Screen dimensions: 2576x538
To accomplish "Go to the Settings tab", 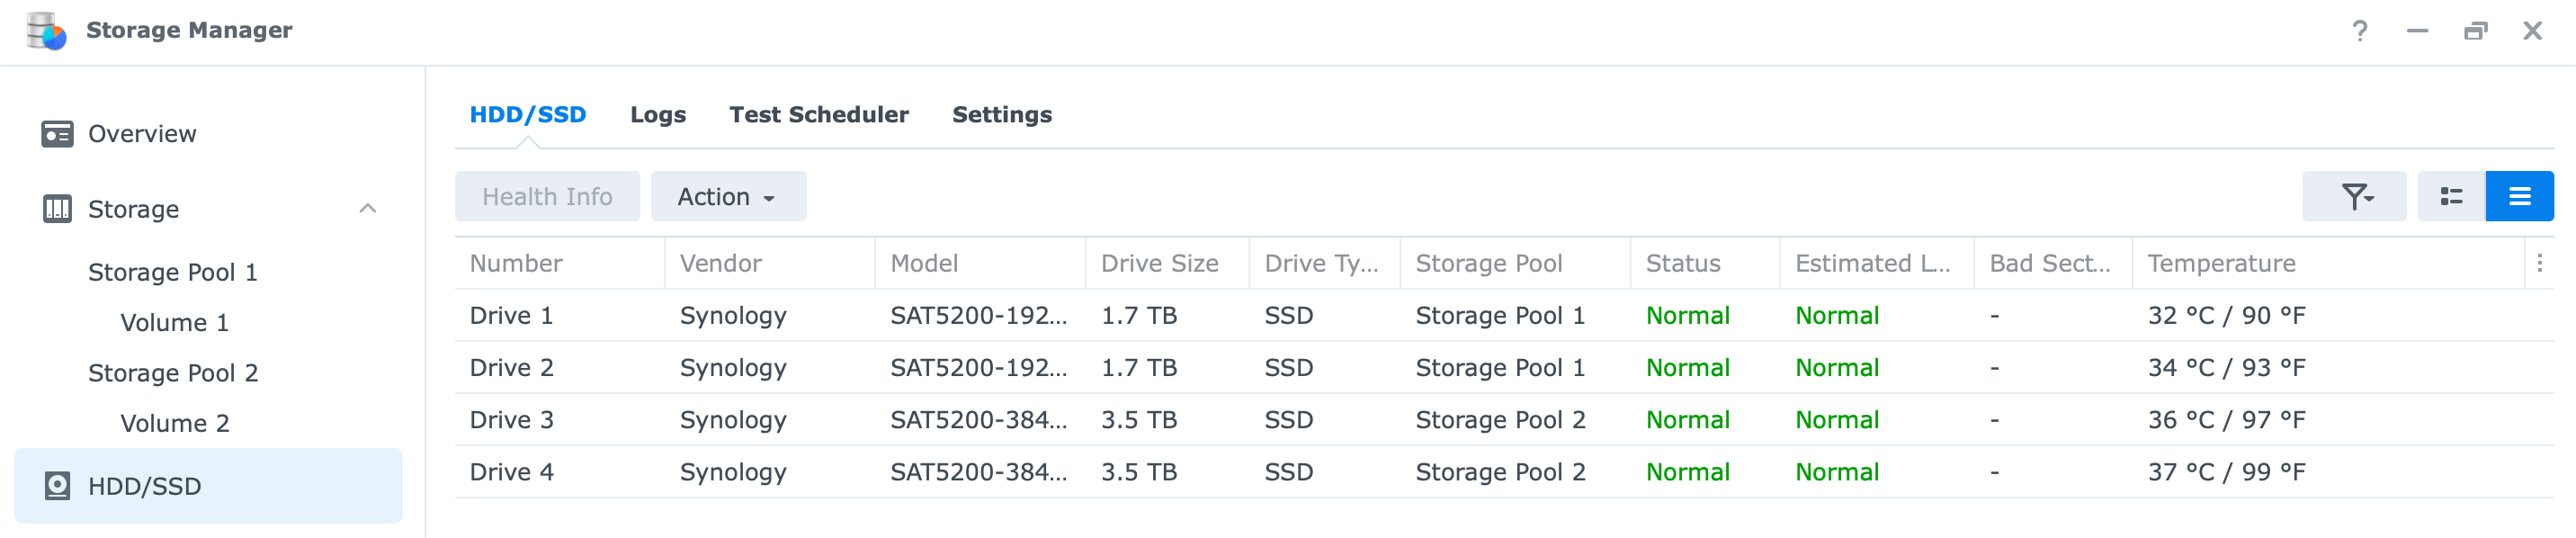I will 1002,115.
